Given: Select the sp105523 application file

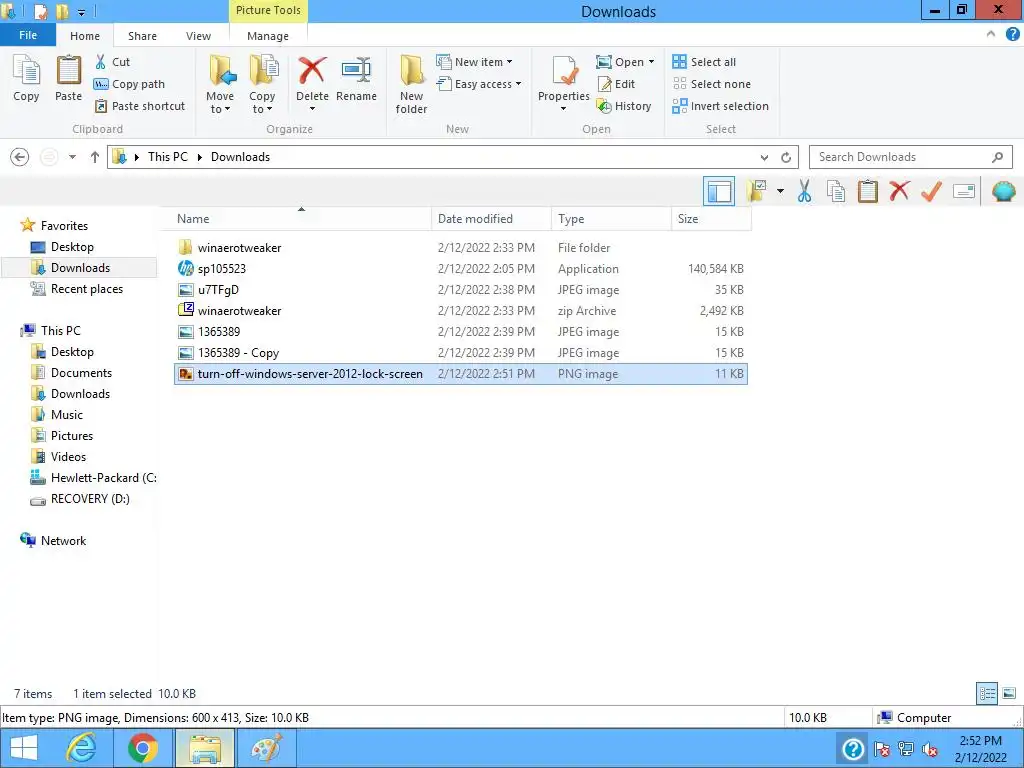Looking at the screenshot, I should pos(461,268).
